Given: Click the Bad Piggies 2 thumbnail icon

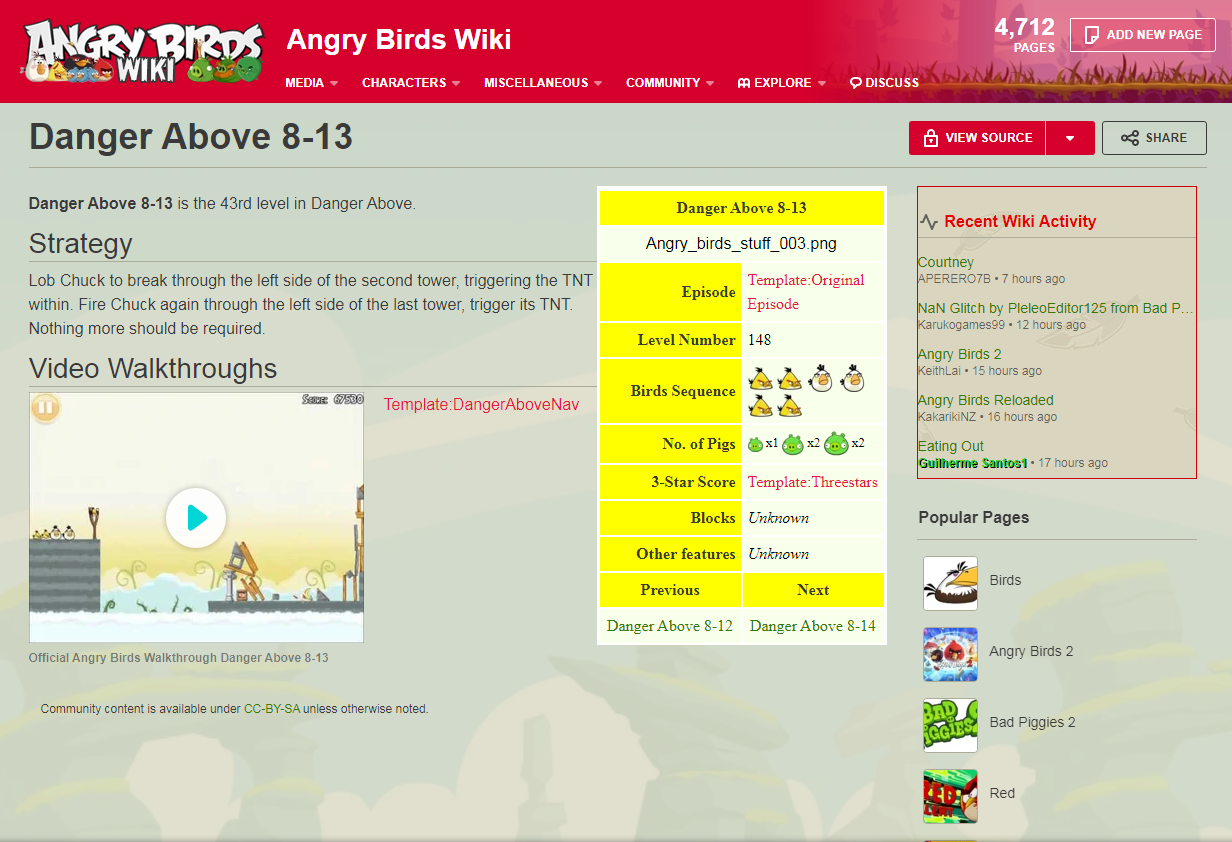Looking at the screenshot, I should click(x=950, y=725).
